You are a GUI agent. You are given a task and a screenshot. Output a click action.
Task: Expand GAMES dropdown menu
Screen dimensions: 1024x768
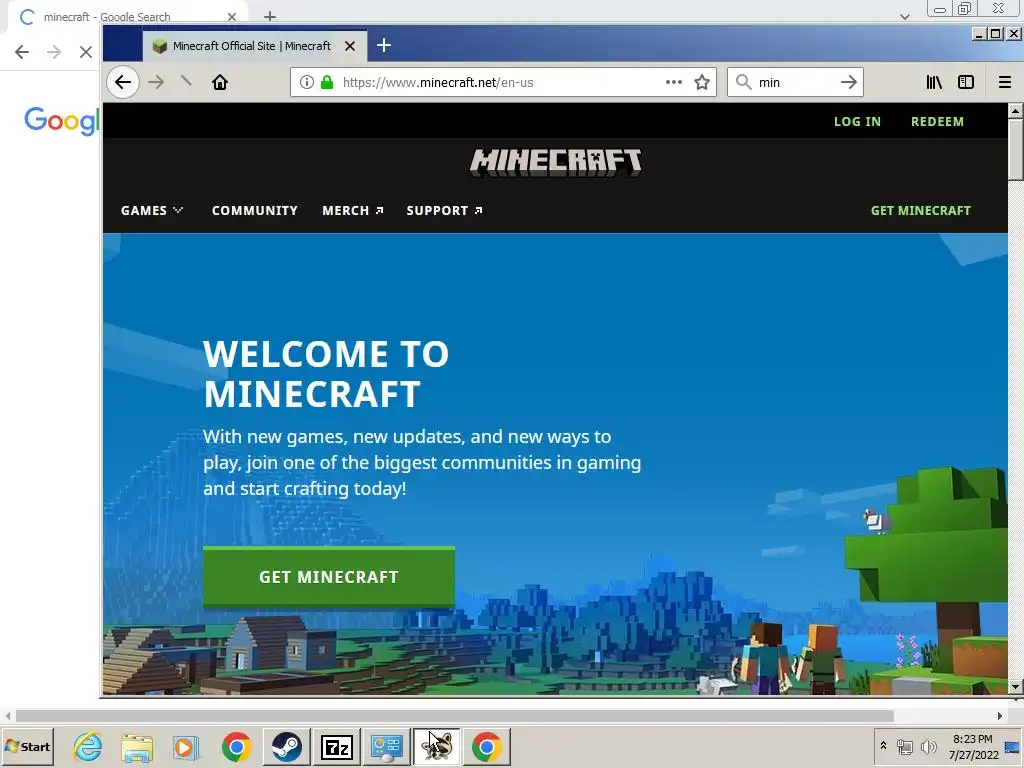pyautogui.click(x=152, y=211)
